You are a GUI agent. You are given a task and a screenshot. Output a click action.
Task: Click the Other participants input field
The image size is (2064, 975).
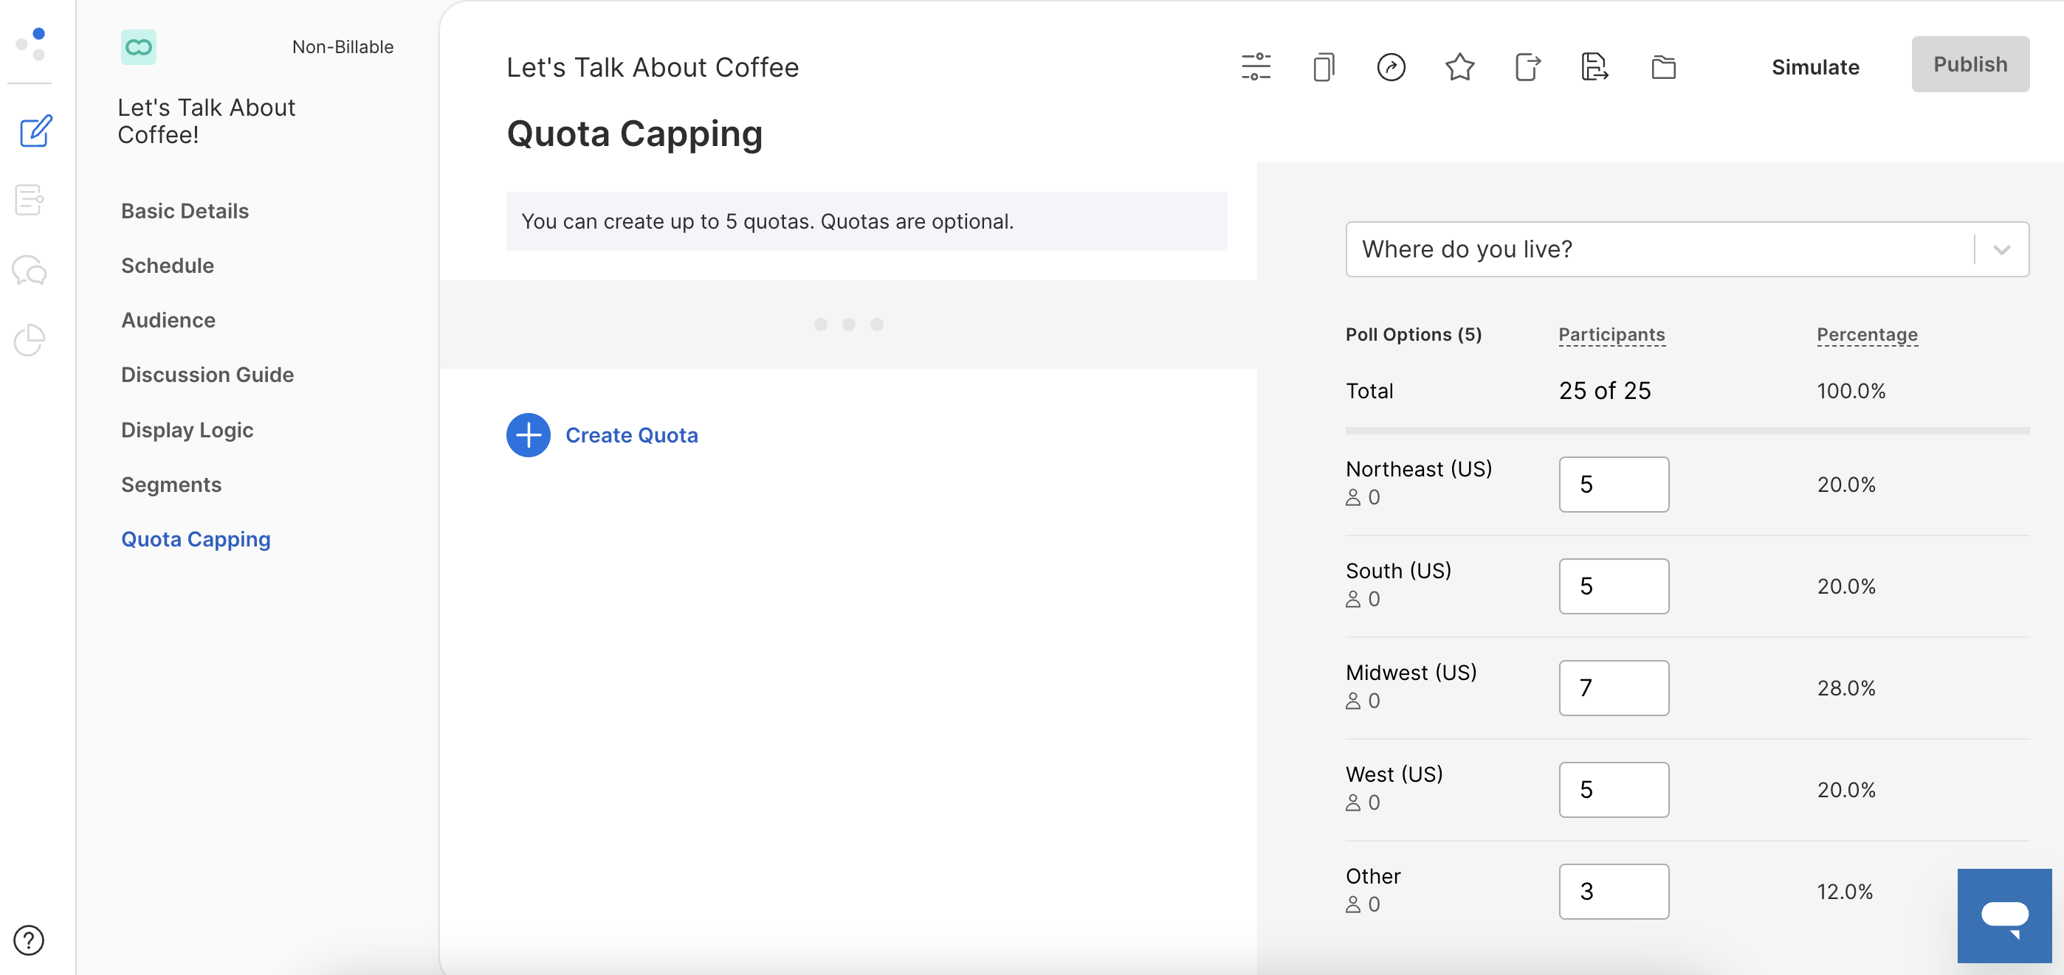[x=1613, y=891]
